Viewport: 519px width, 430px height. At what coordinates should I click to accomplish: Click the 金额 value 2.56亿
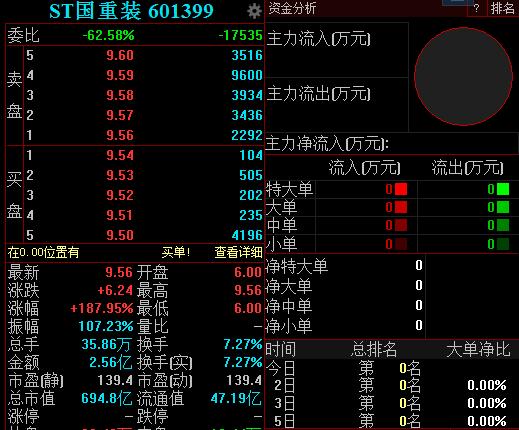point(111,362)
